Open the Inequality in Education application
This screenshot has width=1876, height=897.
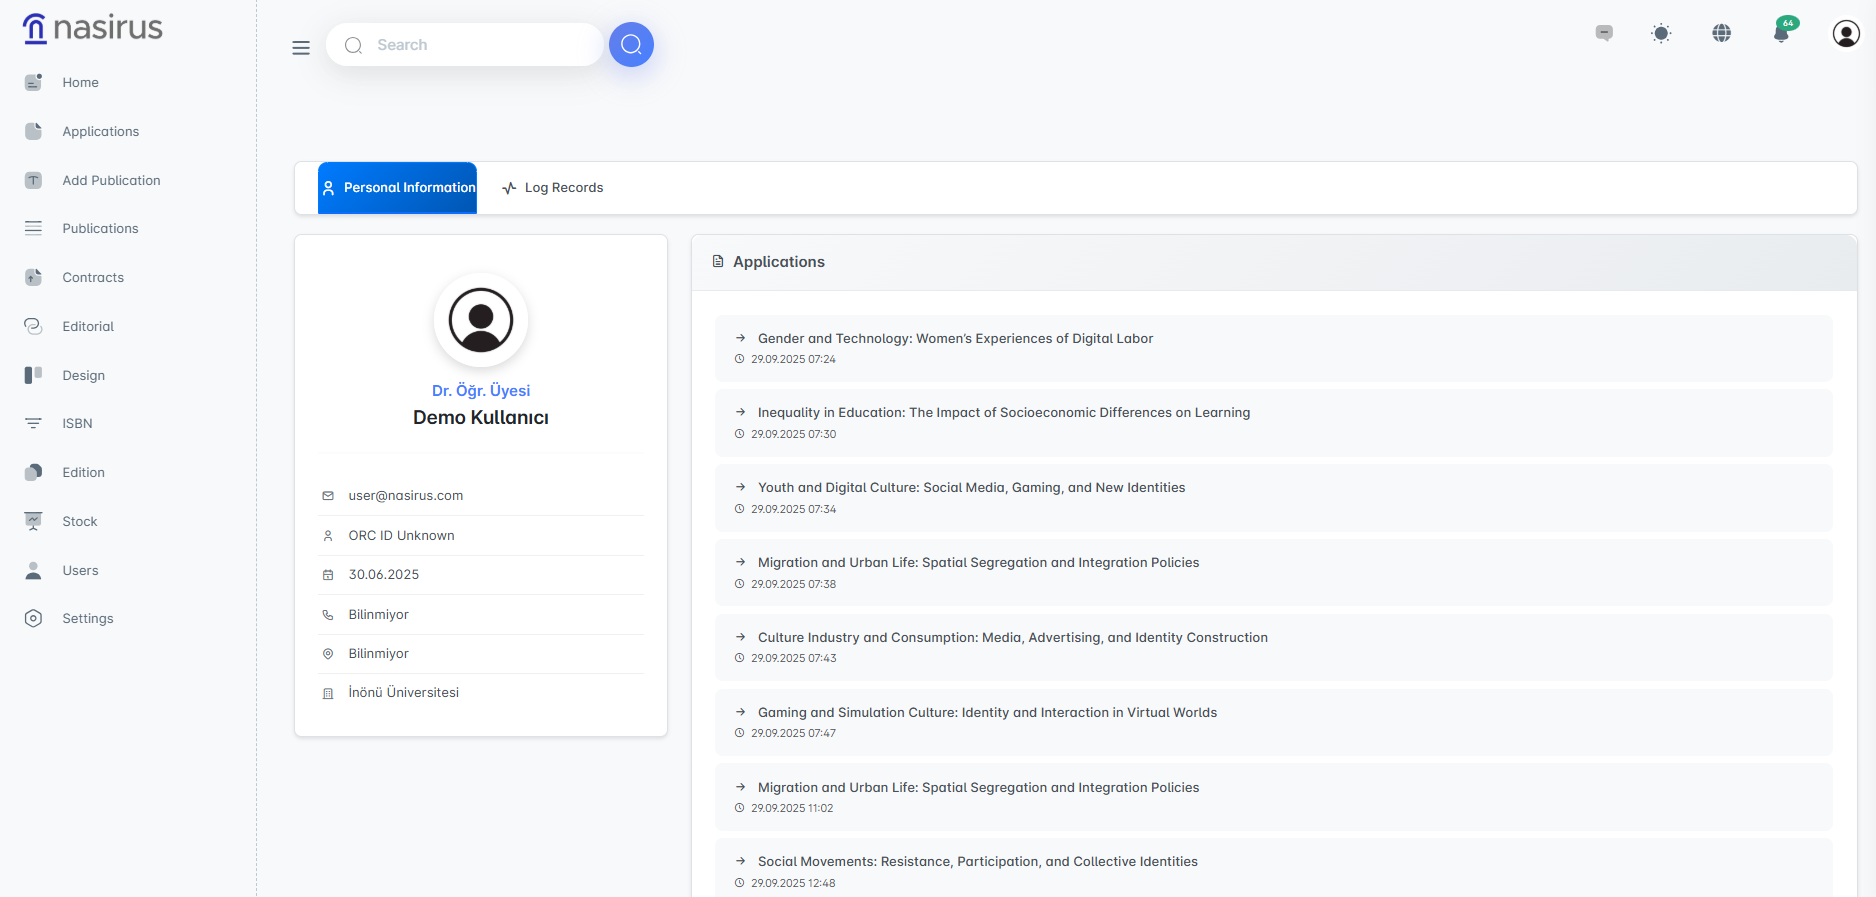1003,413
